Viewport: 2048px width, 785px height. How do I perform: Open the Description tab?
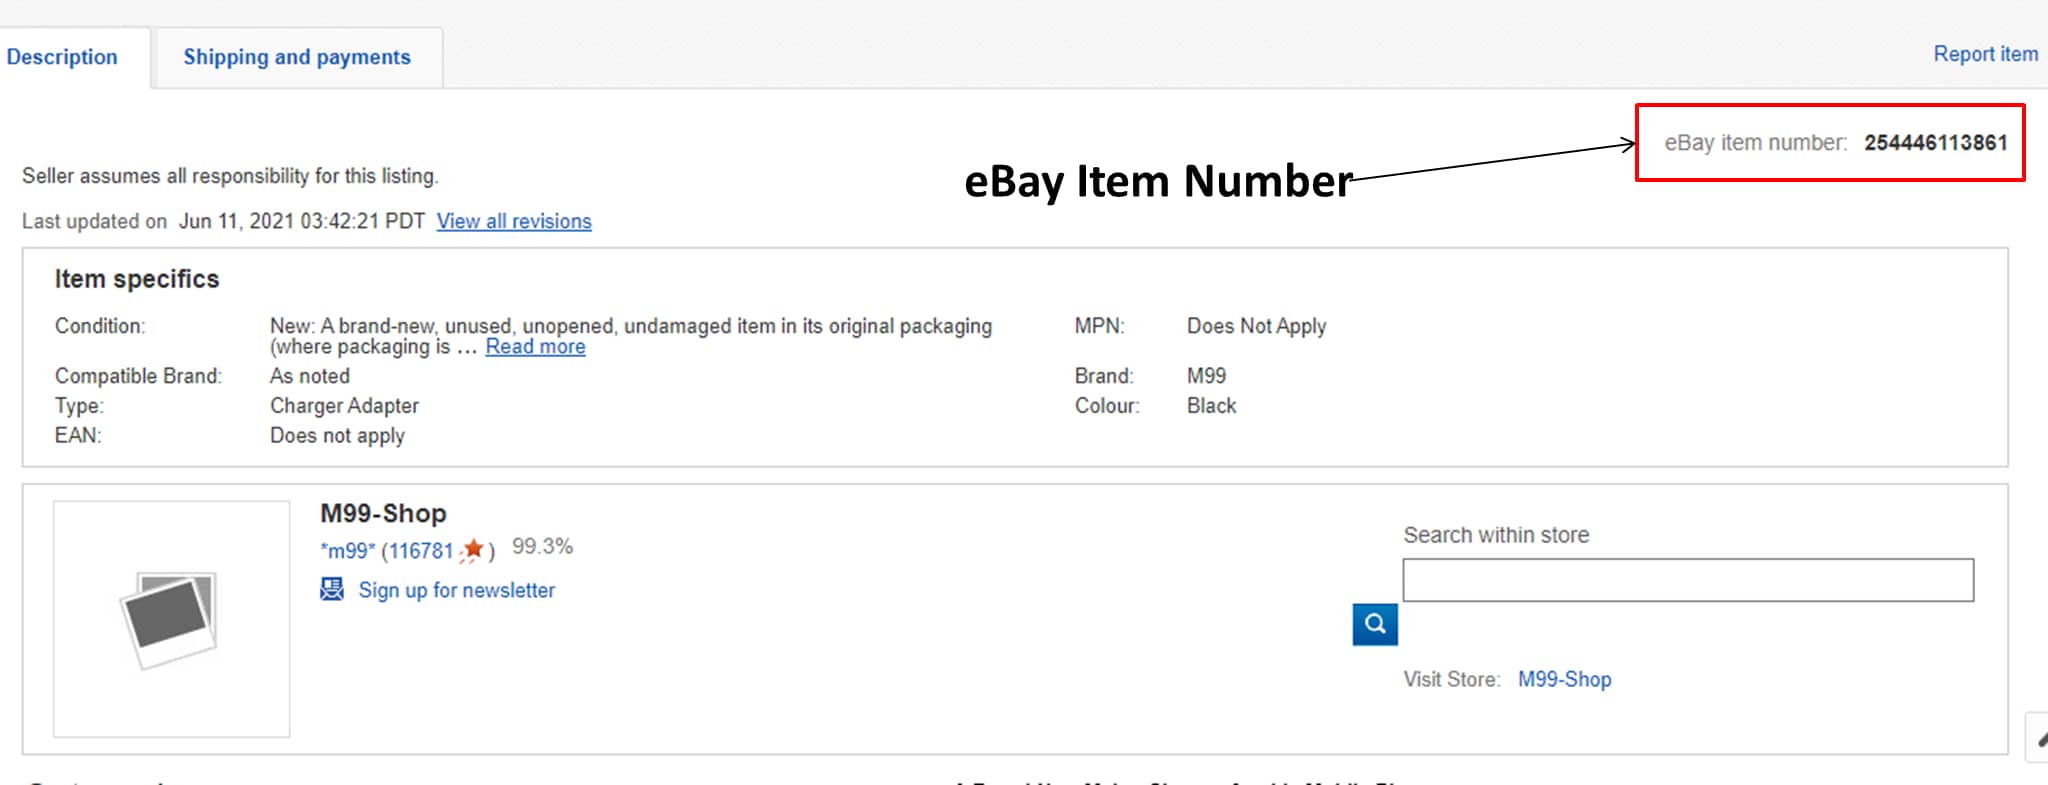[x=62, y=57]
